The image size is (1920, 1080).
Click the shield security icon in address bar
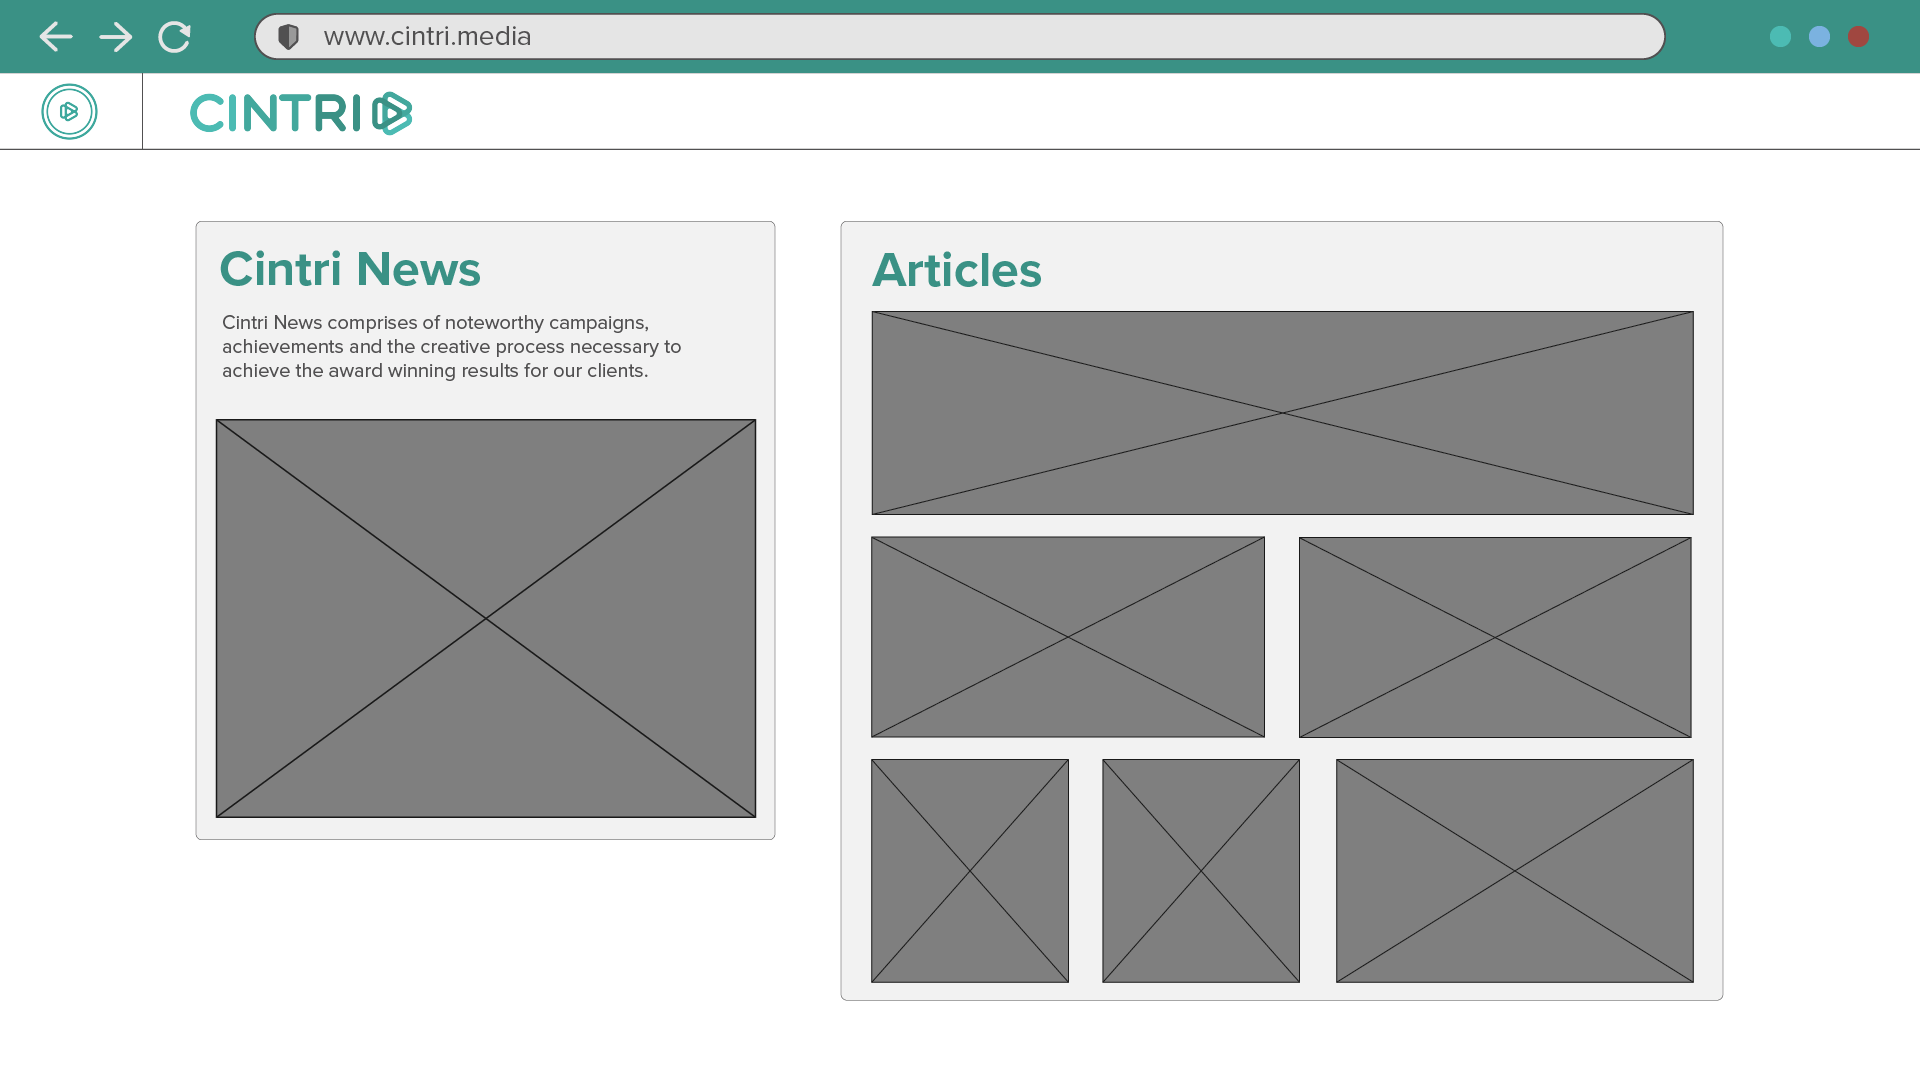pyautogui.click(x=288, y=37)
